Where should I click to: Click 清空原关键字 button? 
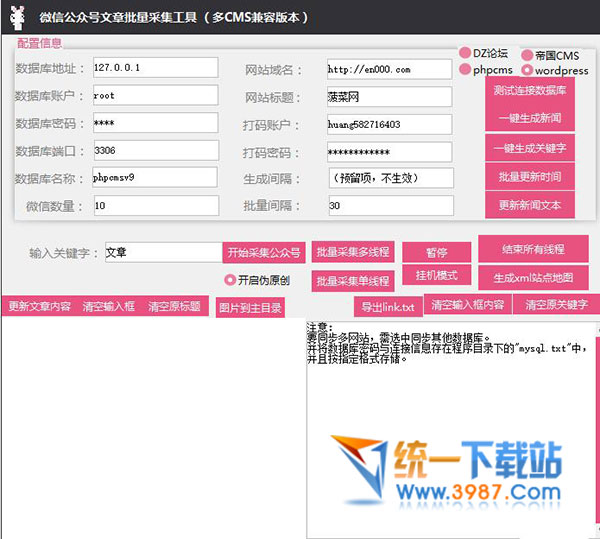coord(556,305)
